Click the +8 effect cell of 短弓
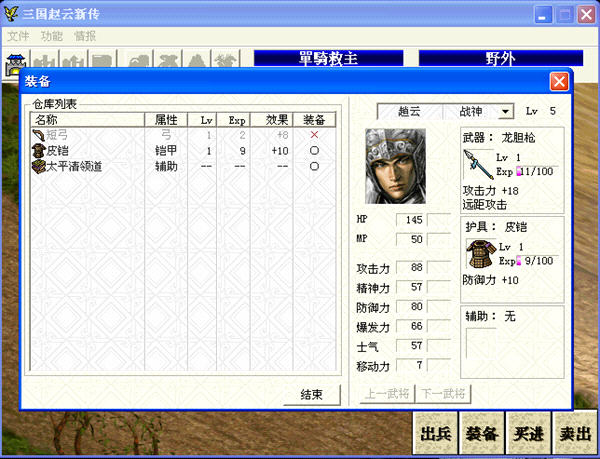 click(x=283, y=135)
